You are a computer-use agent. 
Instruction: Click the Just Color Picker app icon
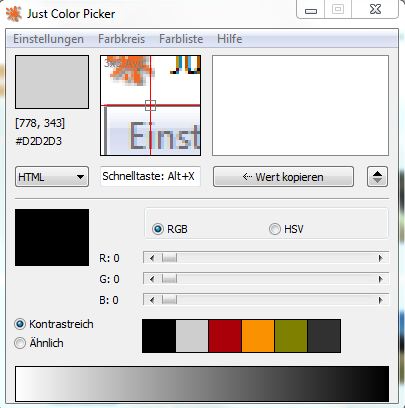tap(14, 14)
